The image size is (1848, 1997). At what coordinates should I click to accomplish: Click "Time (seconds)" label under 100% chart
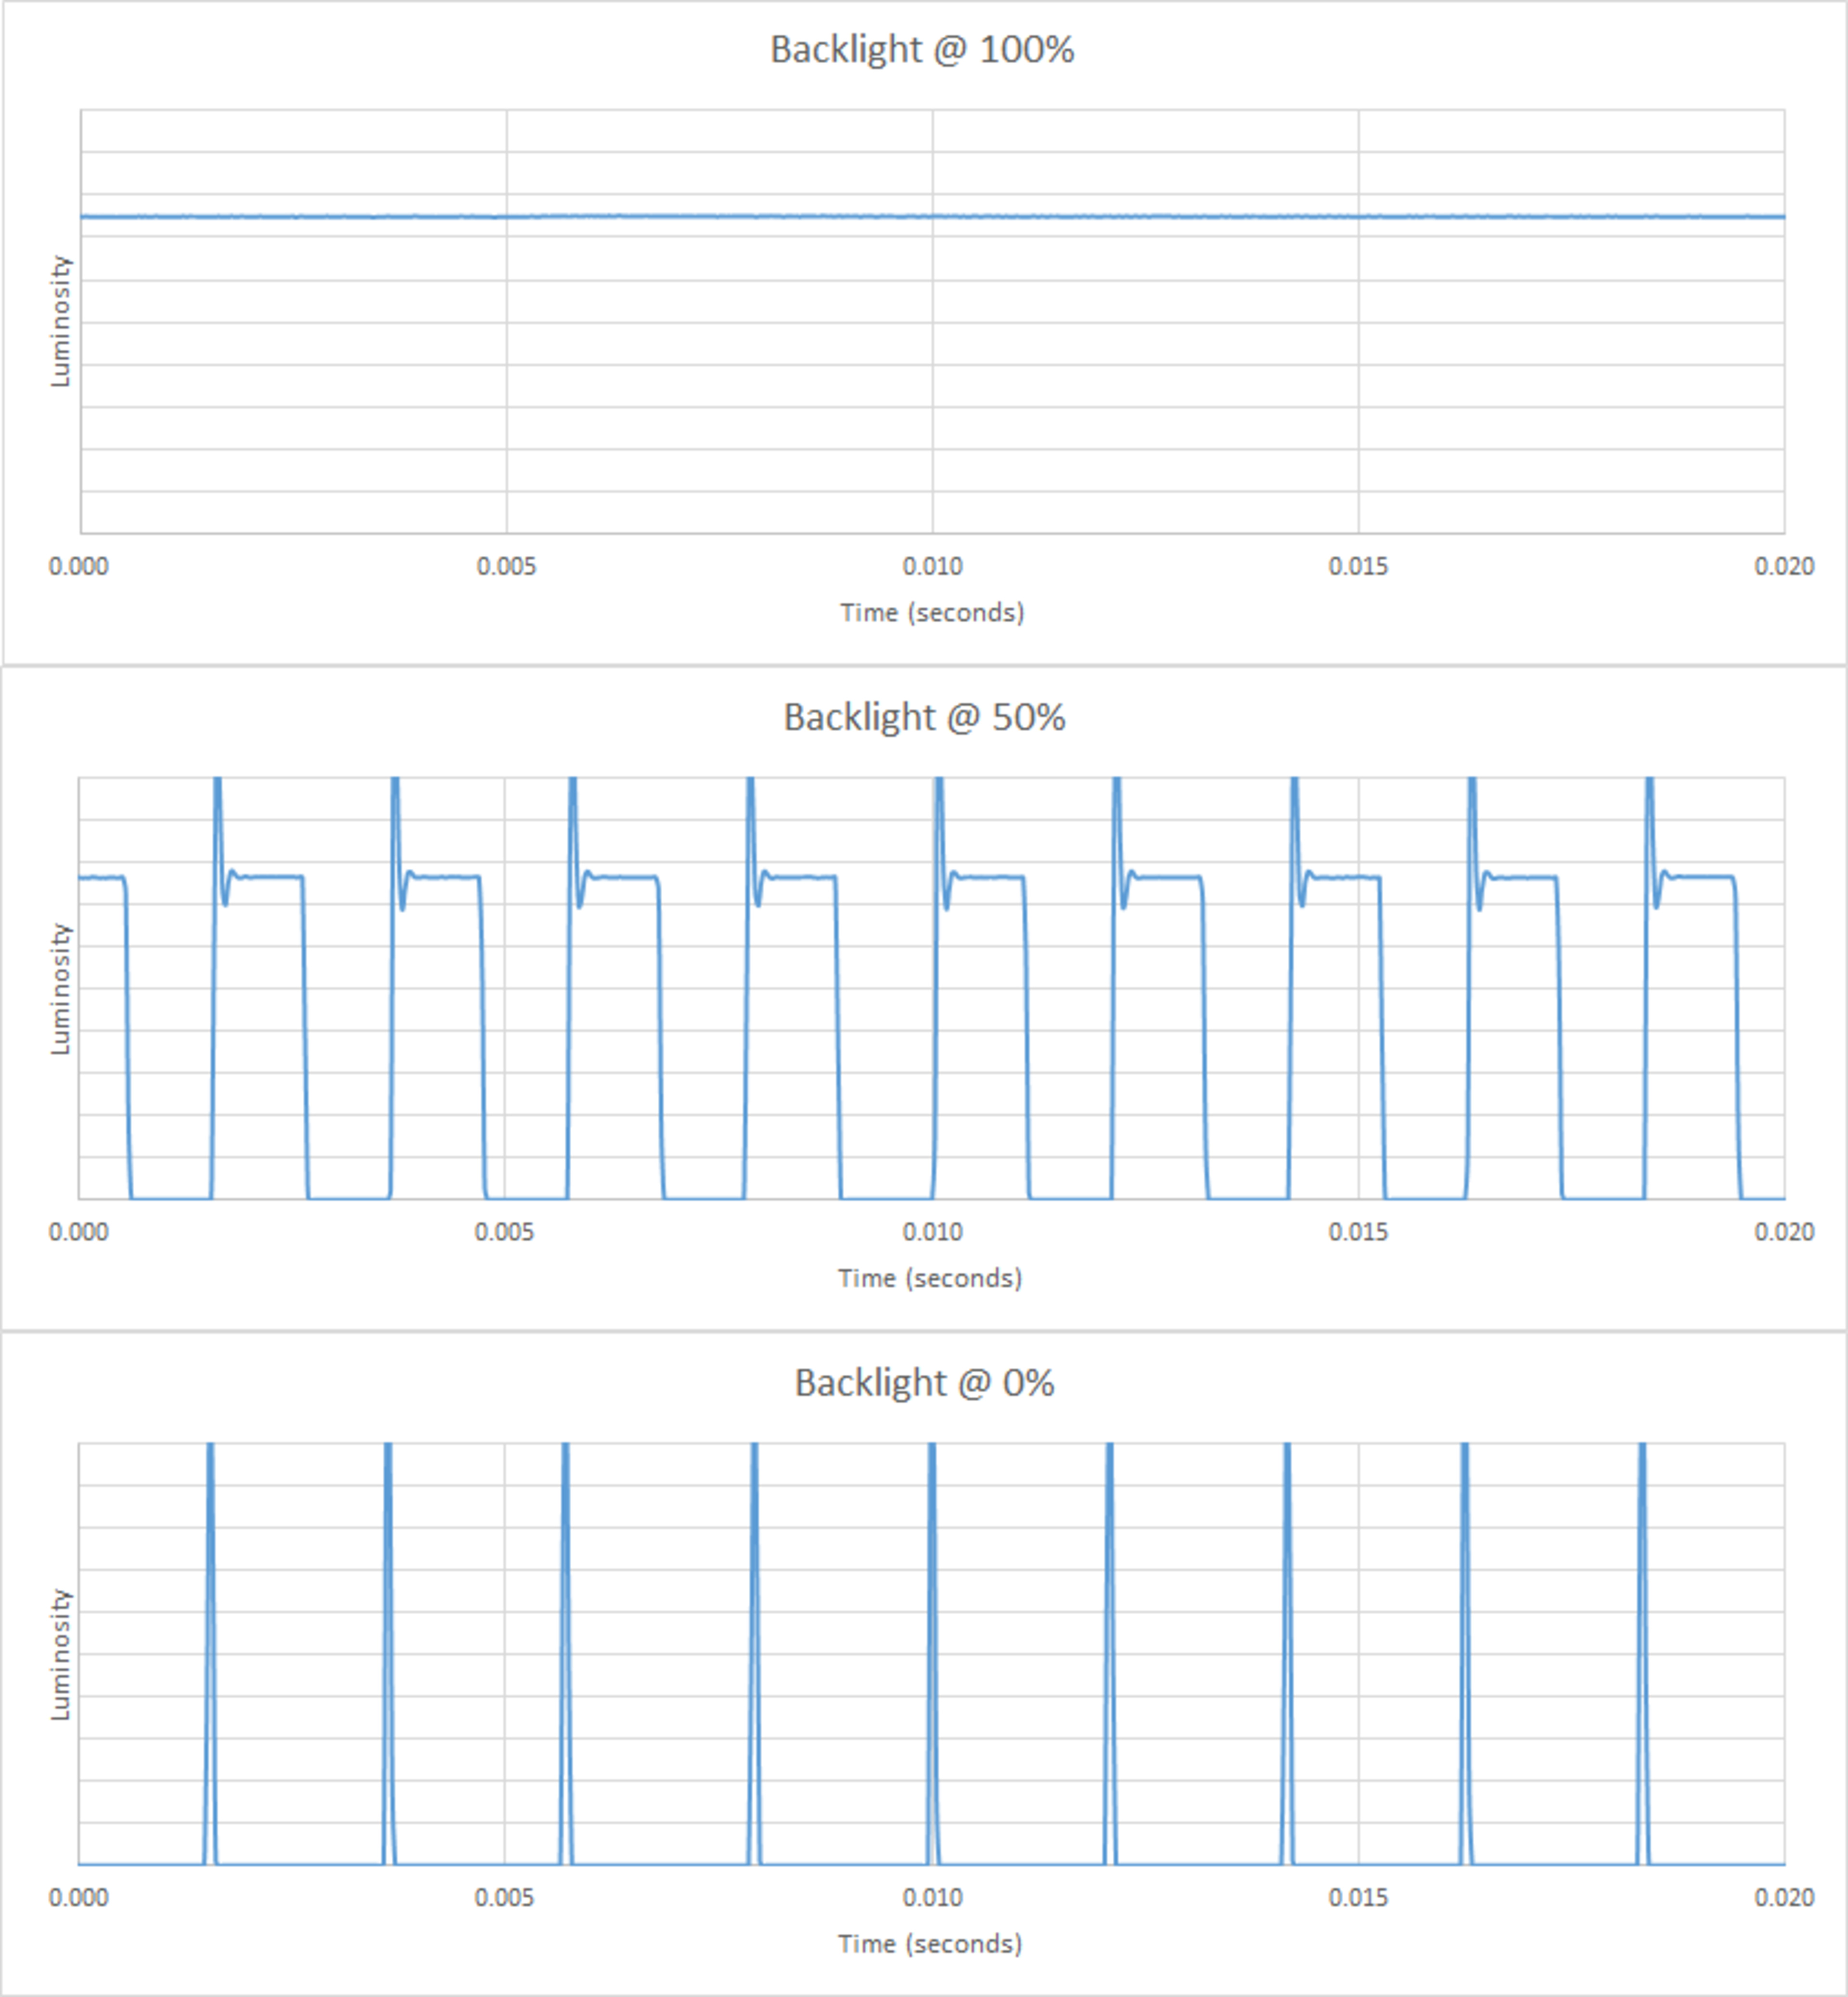point(931,613)
